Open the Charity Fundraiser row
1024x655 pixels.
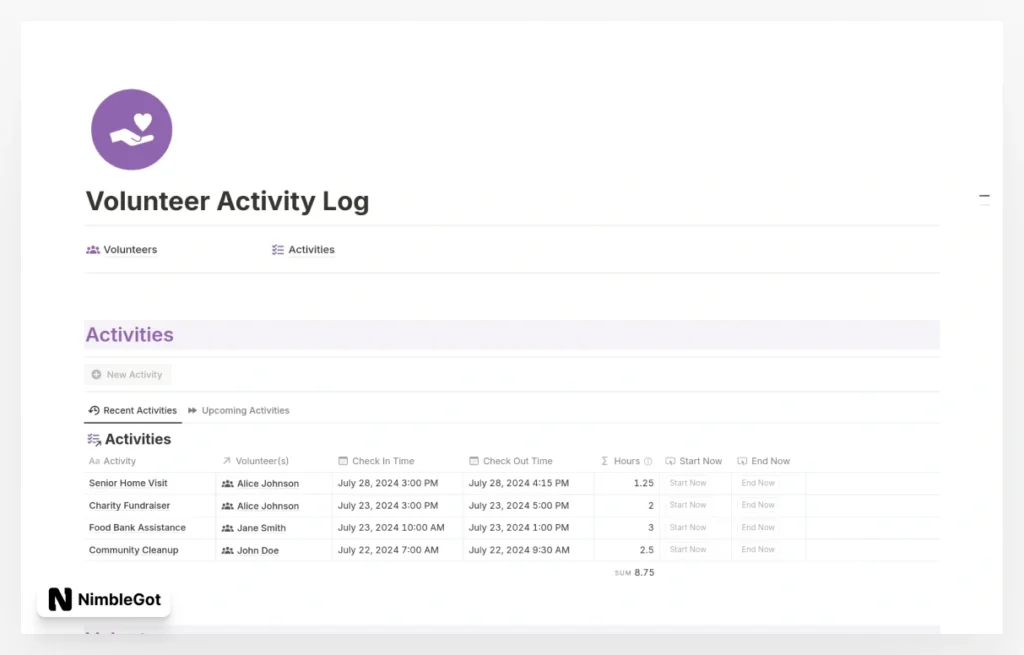tap(129, 505)
